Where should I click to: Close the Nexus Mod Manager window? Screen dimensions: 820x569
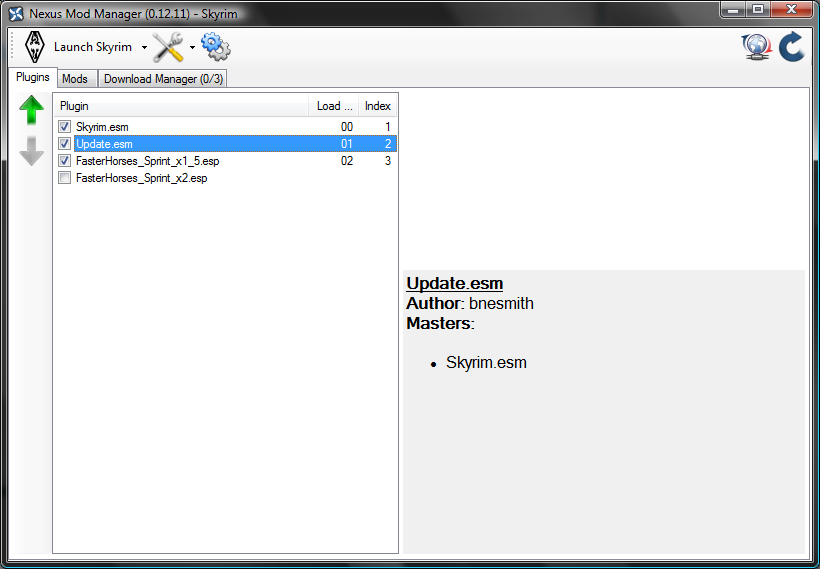(791, 9)
